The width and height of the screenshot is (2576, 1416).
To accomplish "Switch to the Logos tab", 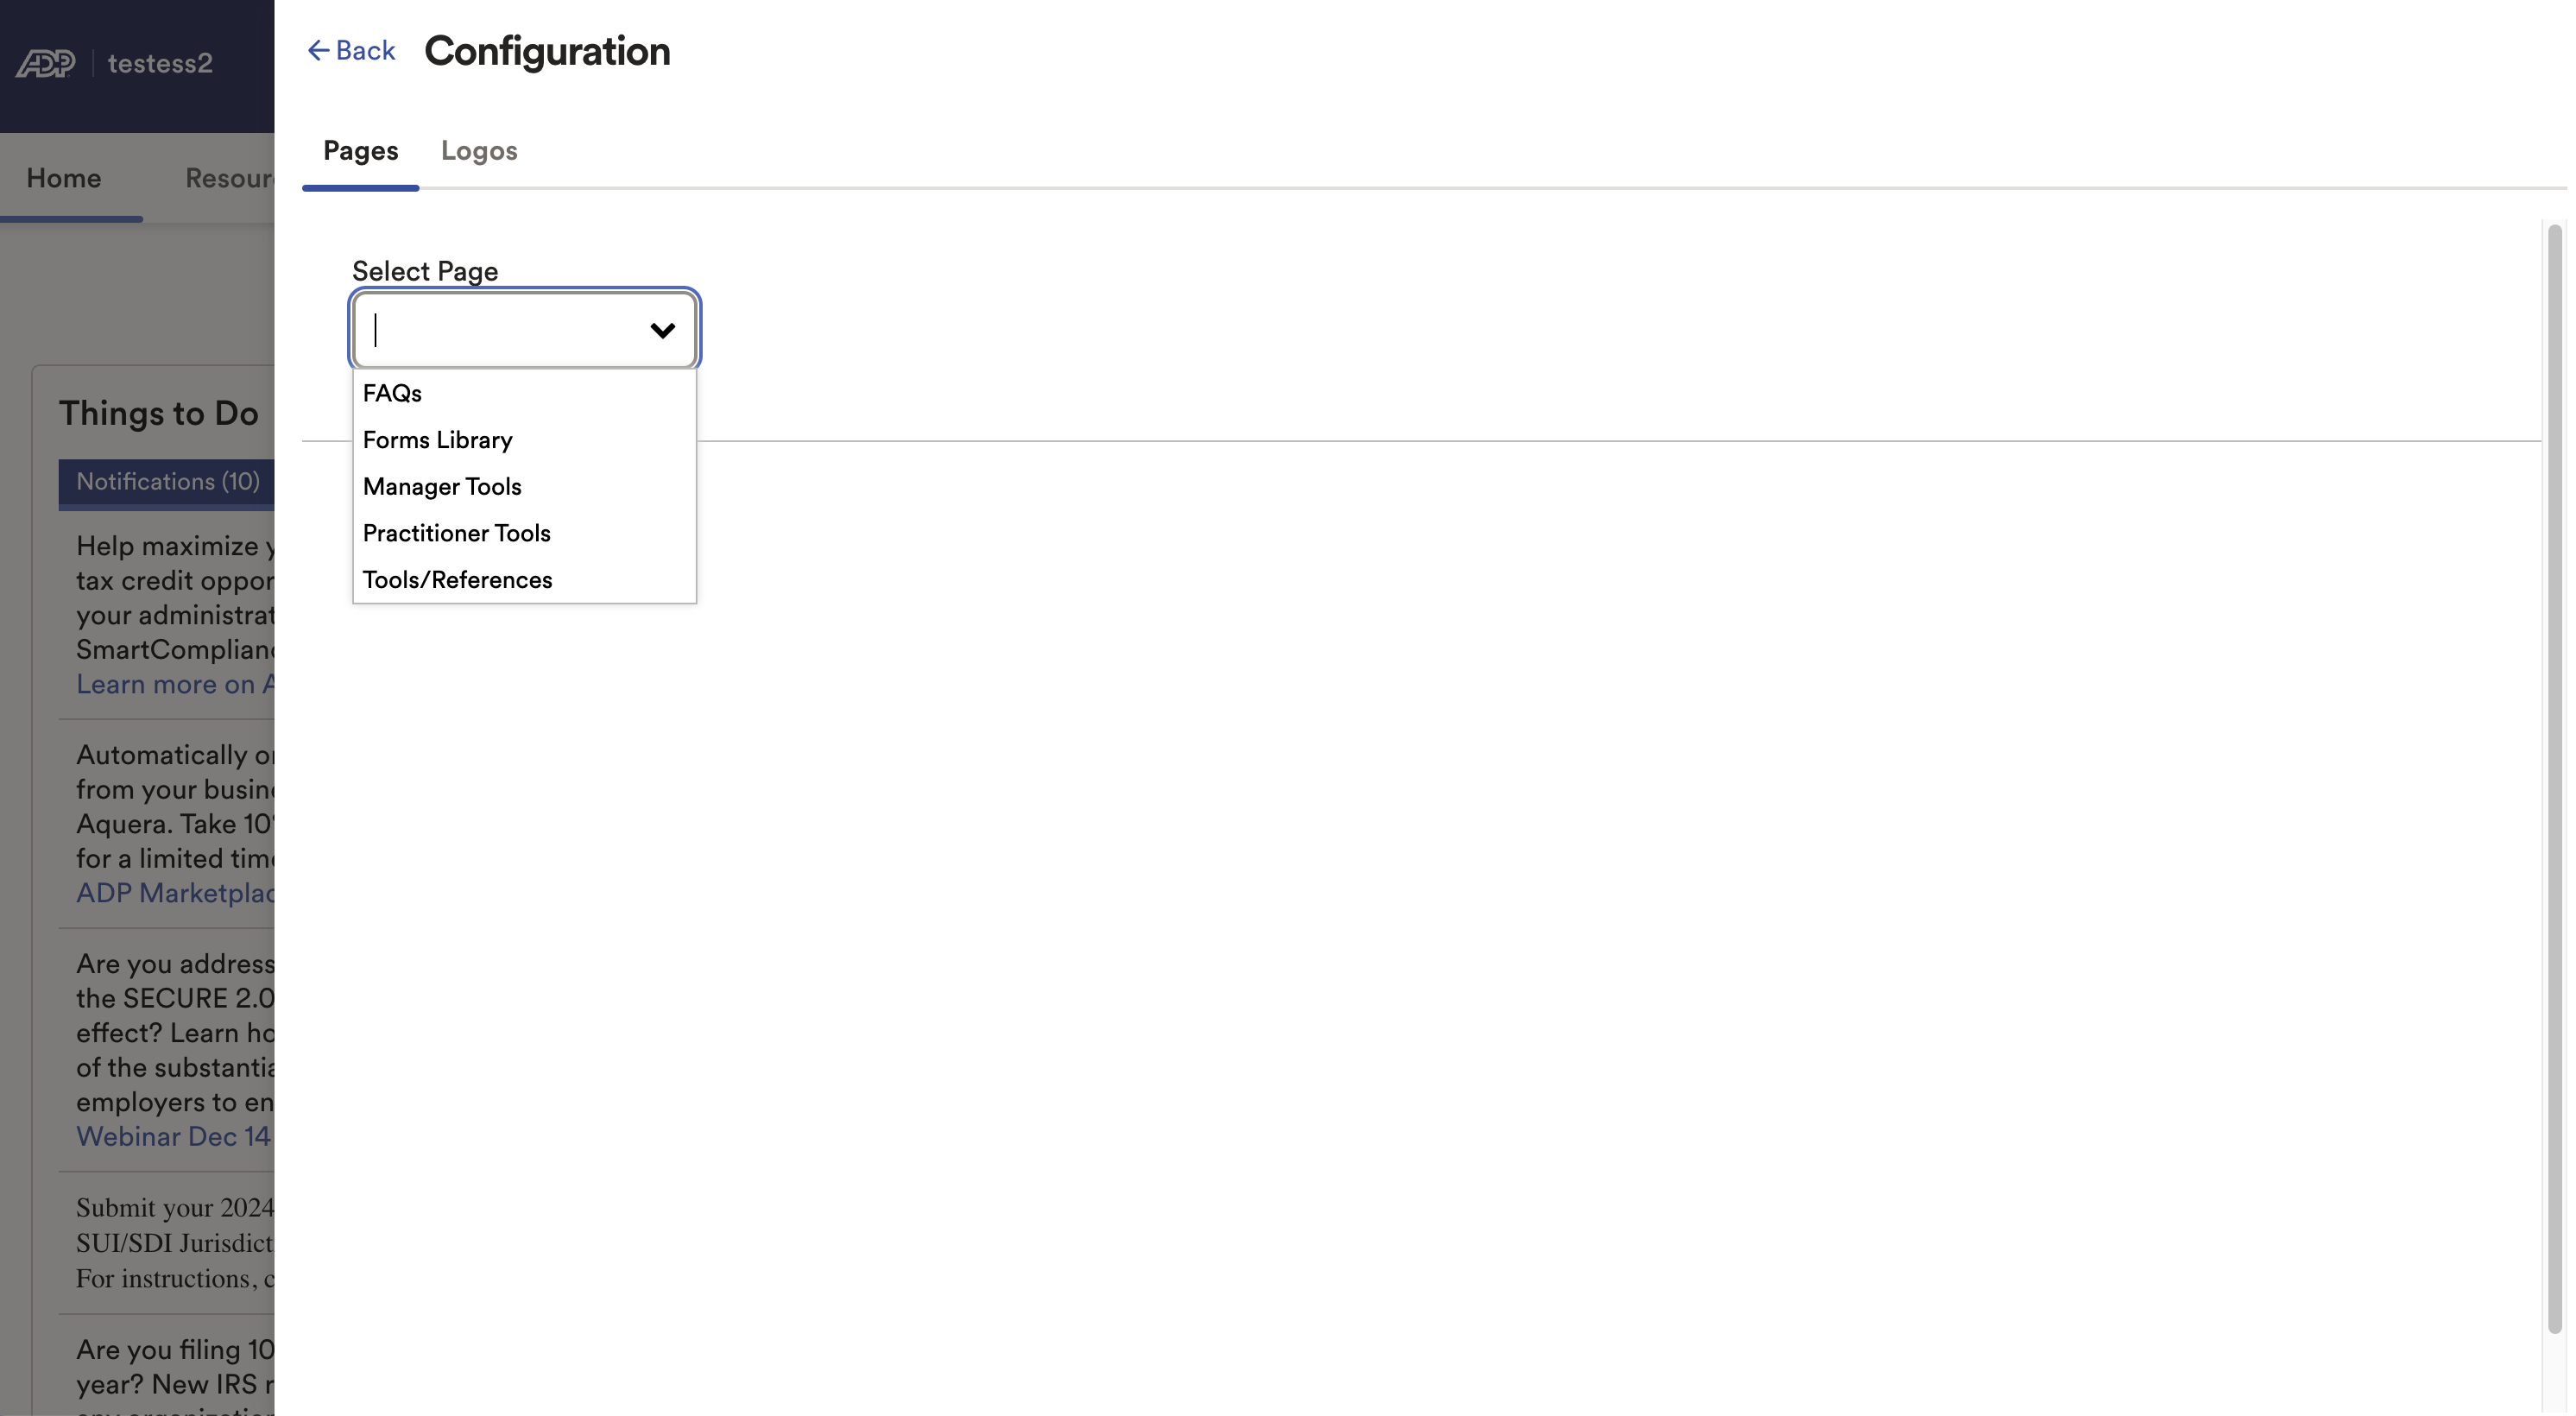I will pos(479,151).
